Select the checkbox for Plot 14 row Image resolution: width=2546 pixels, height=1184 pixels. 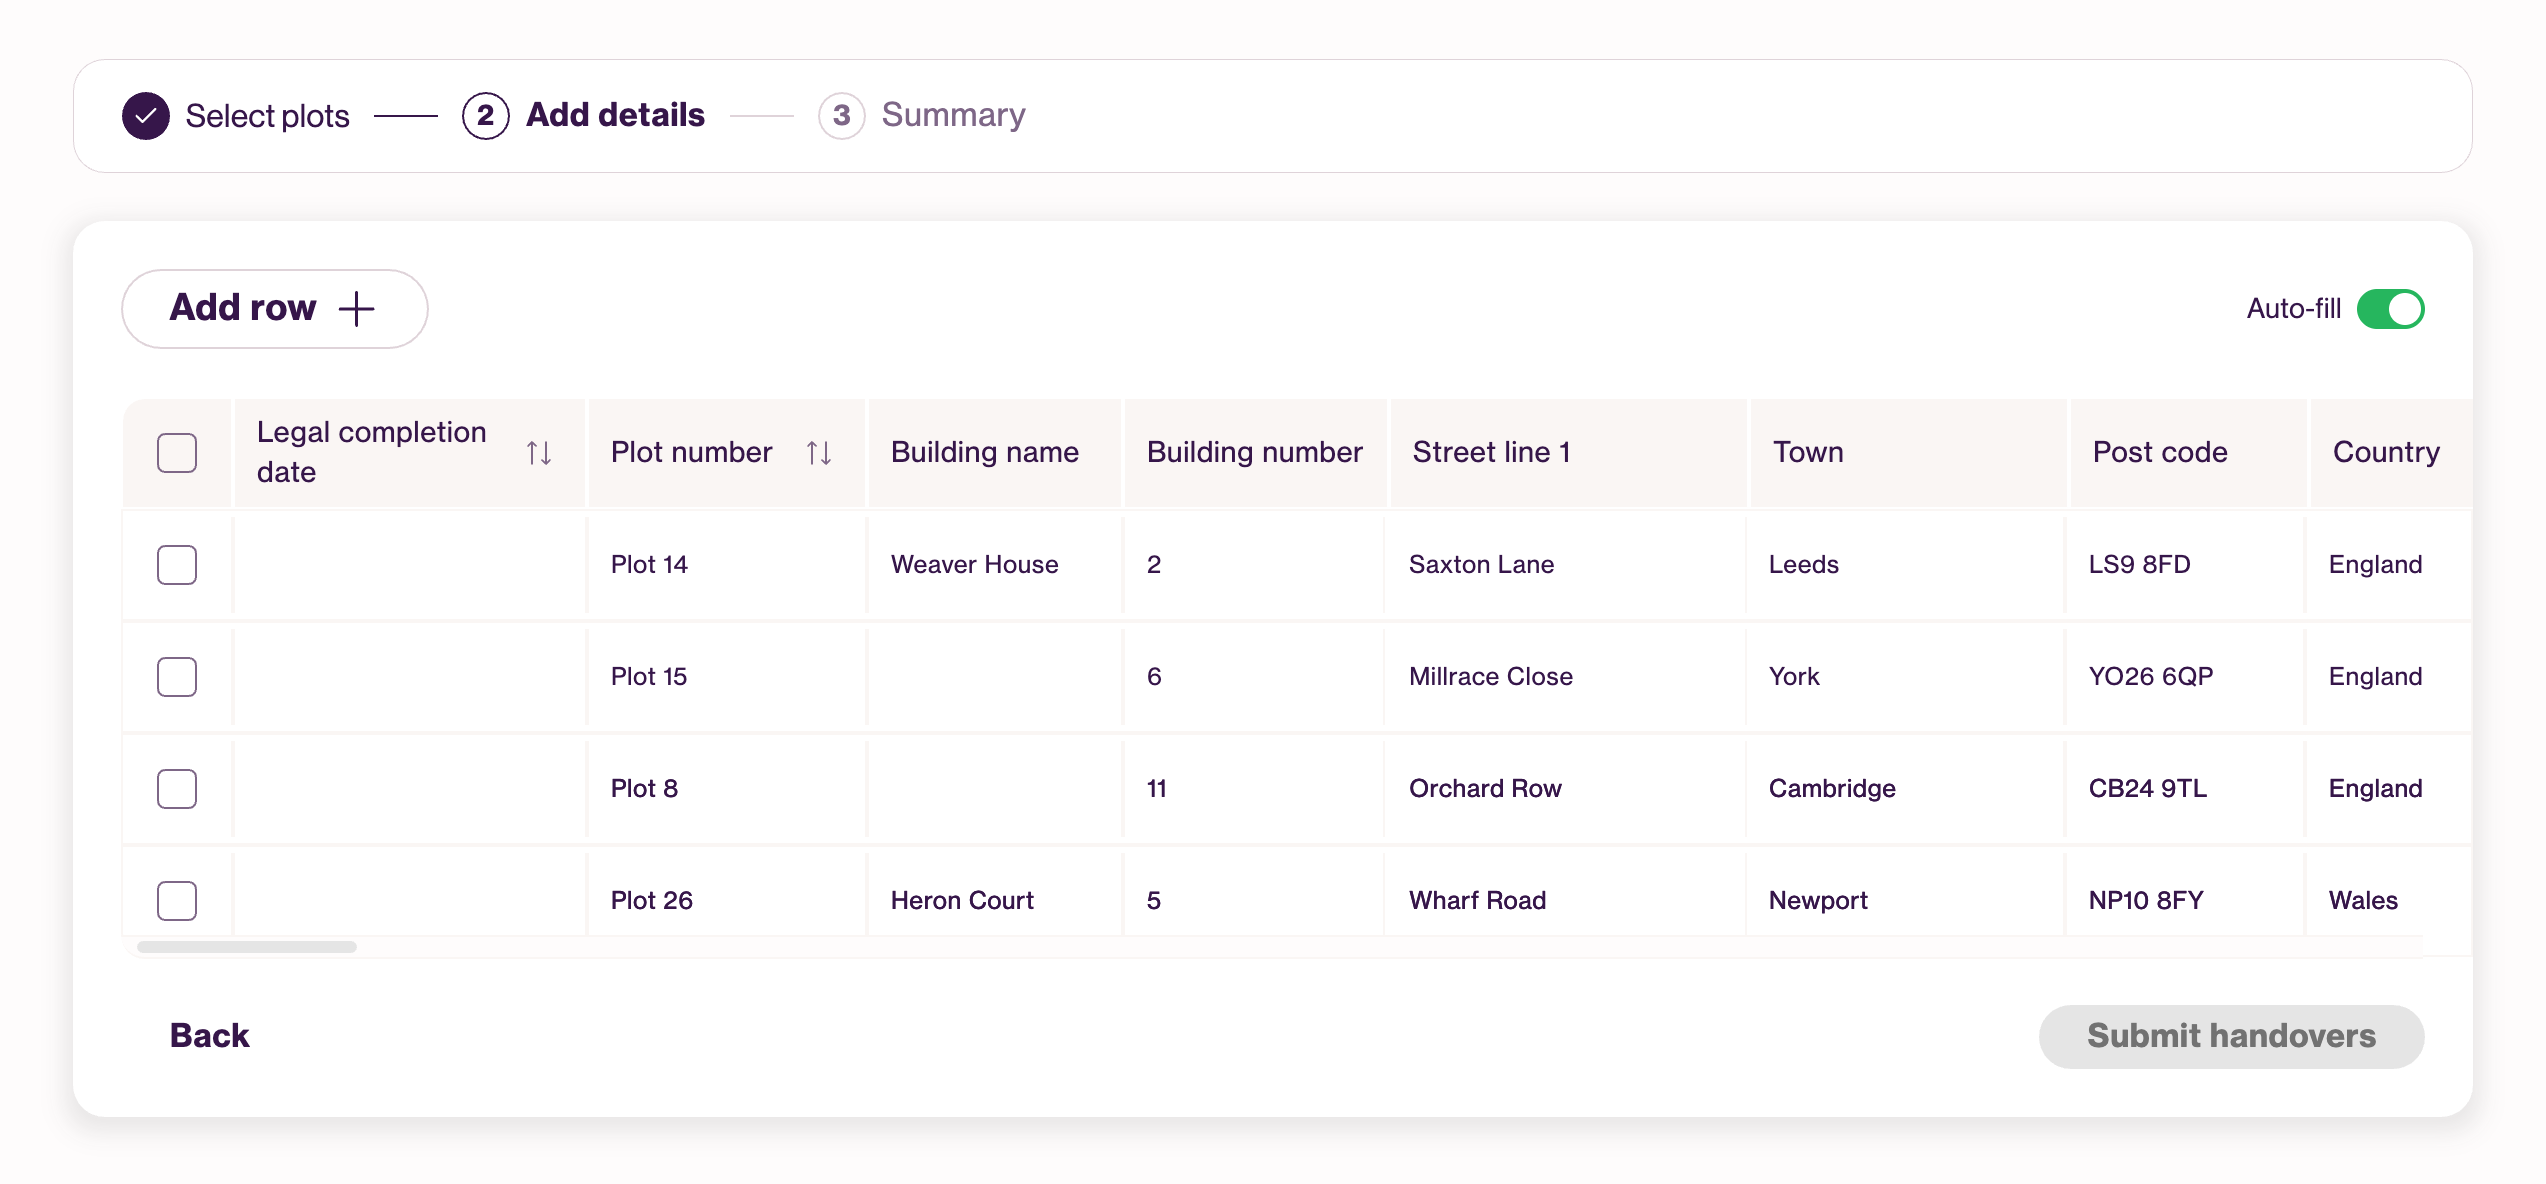[177, 565]
